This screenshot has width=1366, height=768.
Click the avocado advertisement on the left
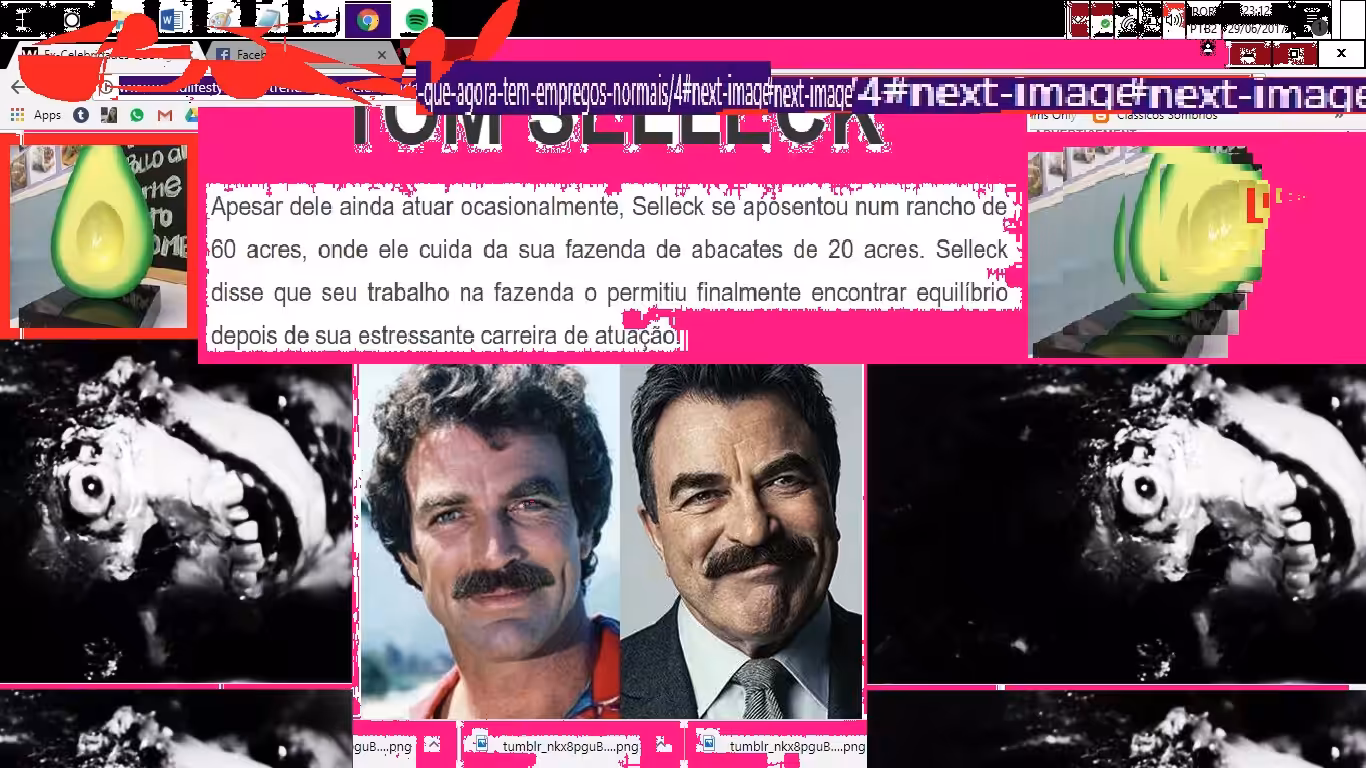(98, 236)
